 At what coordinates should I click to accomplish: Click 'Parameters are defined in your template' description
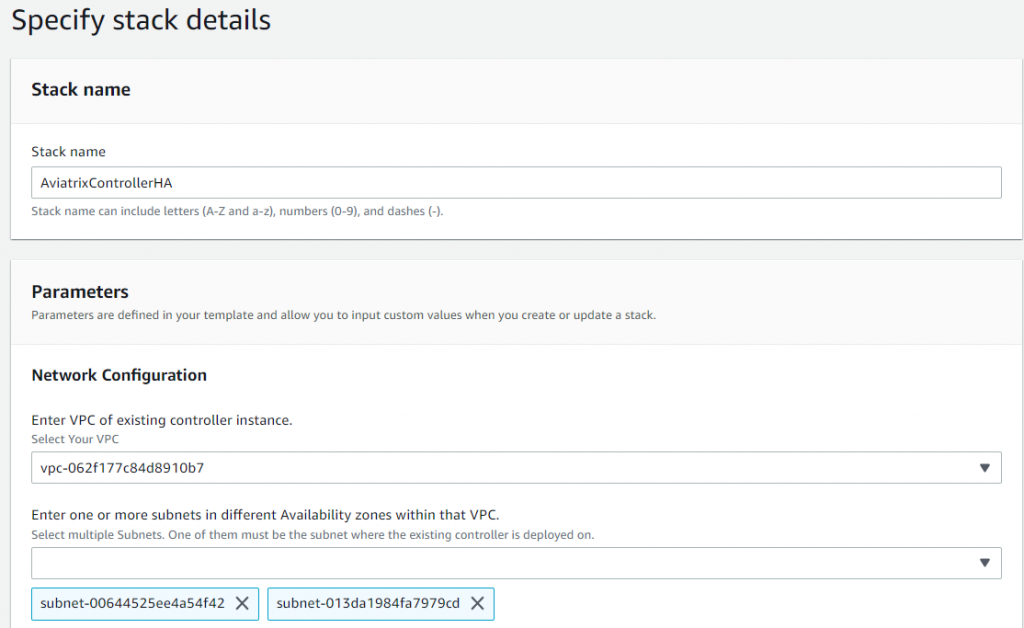click(344, 315)
